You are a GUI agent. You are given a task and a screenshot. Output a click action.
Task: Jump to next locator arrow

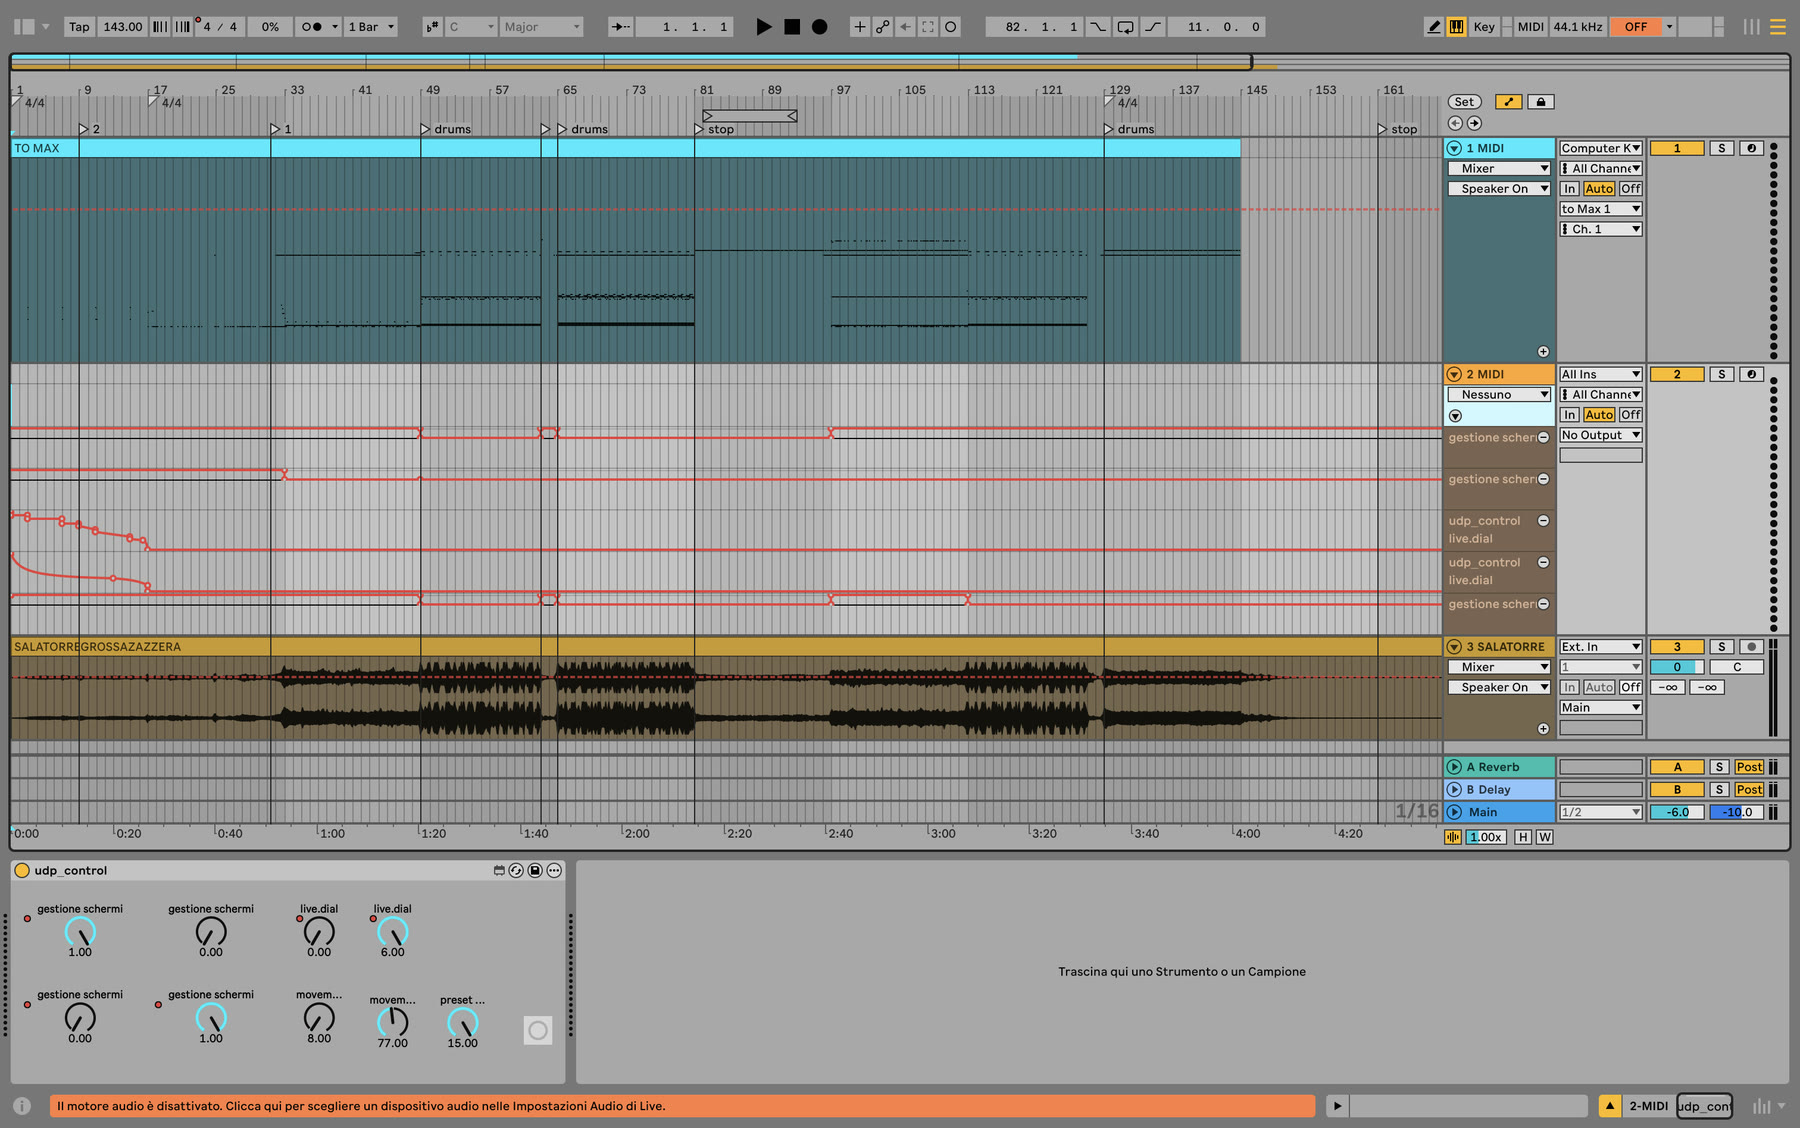[x=1474, y=123]
